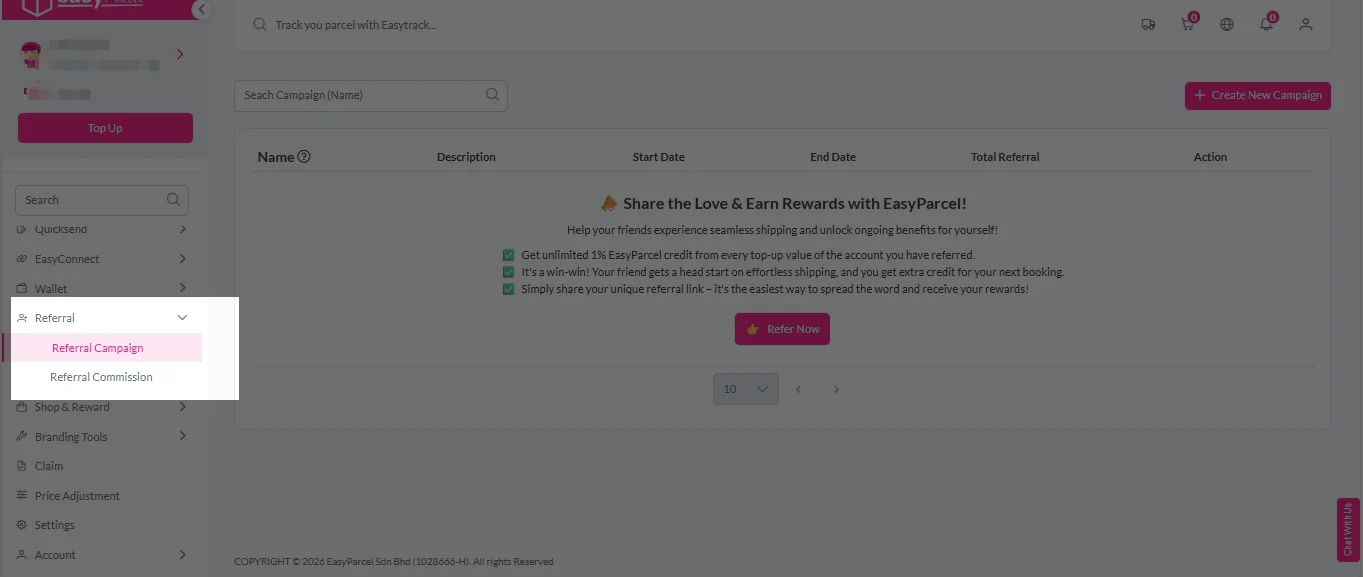The image size is (1363, 577).
Task: Collapse the Referral menu chevron
Action: [182, 317]
